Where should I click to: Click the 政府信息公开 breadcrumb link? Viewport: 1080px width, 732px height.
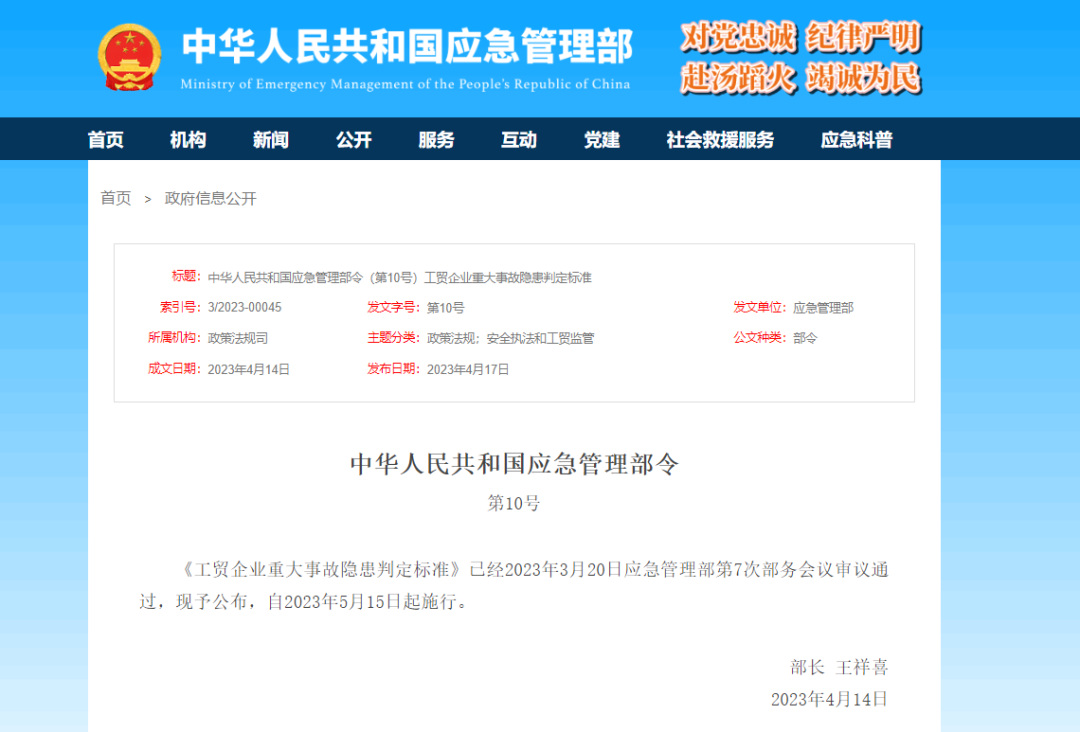point(211,198)
